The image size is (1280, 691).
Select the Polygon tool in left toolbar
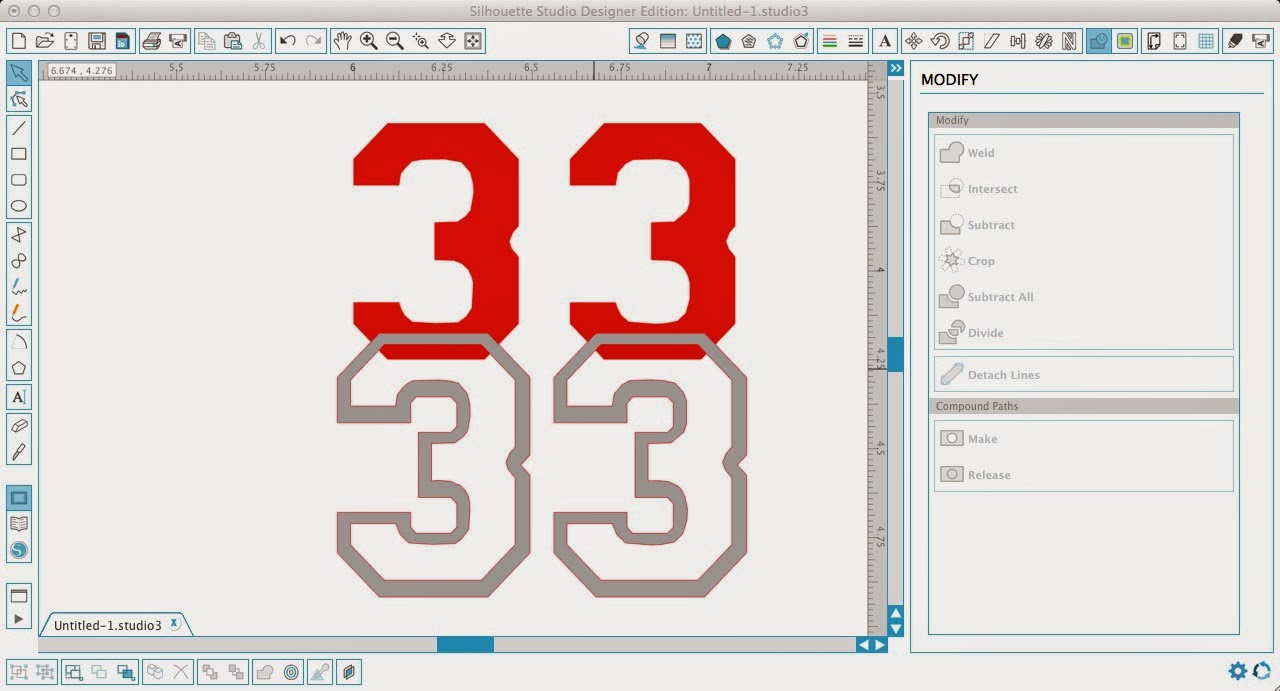pos(19,367)
